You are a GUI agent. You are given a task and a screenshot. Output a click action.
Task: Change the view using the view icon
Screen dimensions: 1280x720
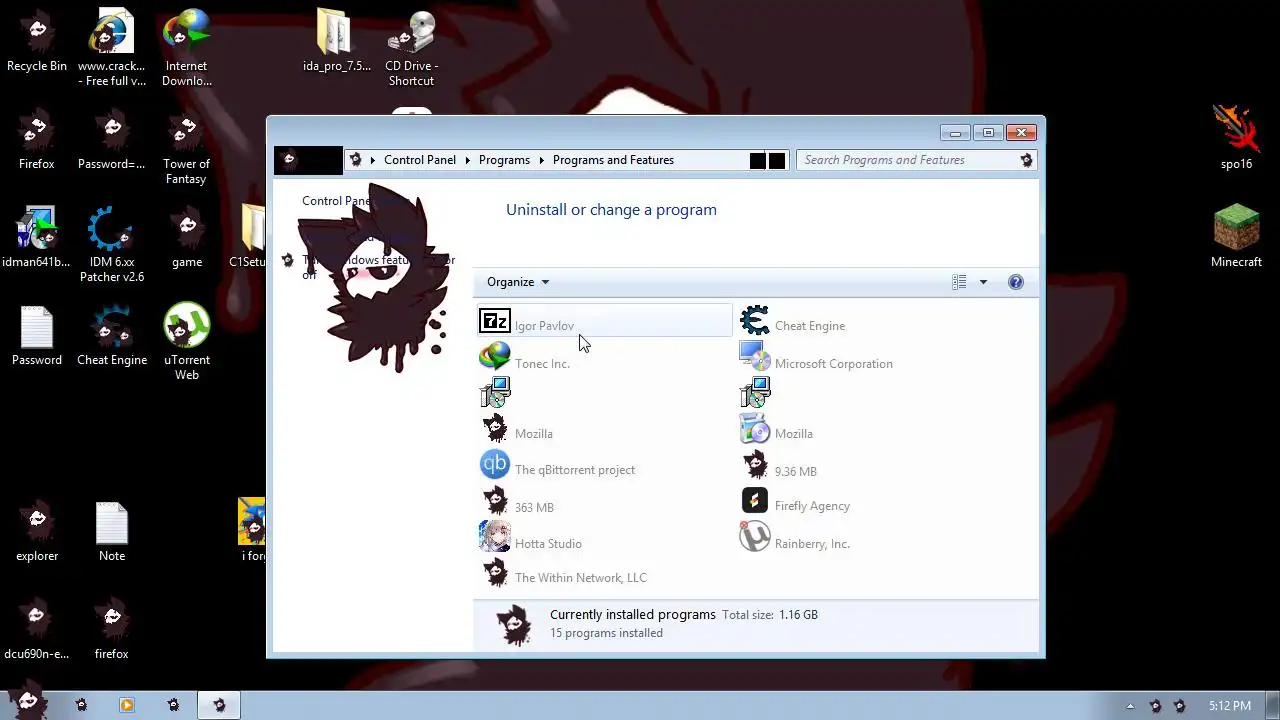coord(959,282)
